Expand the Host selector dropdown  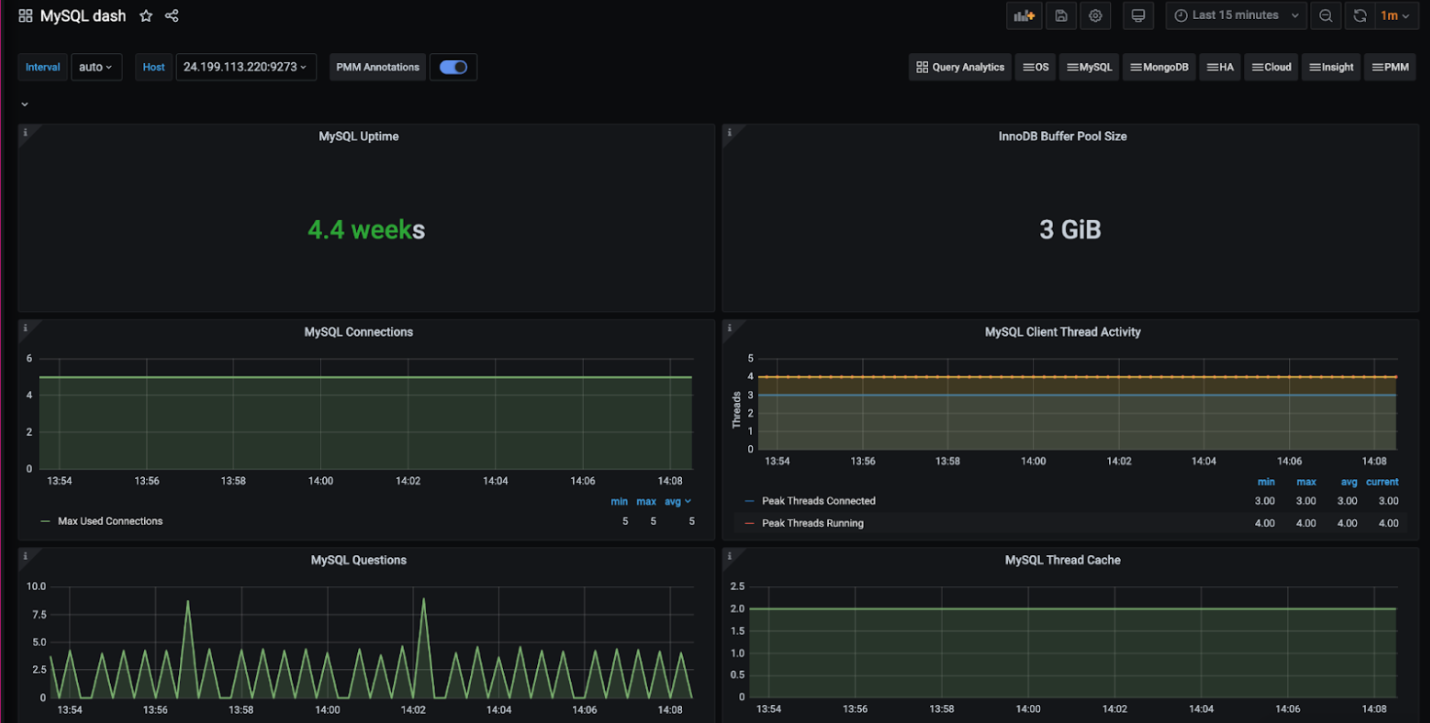(x=246, y=67)
